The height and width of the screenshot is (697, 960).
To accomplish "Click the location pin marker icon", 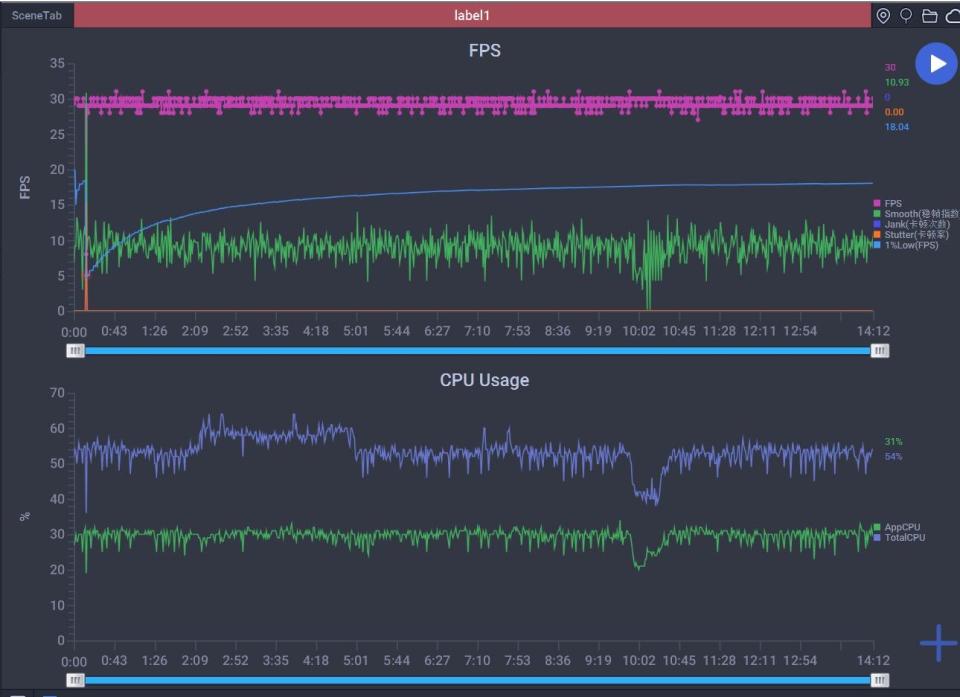I will point(883,16).
